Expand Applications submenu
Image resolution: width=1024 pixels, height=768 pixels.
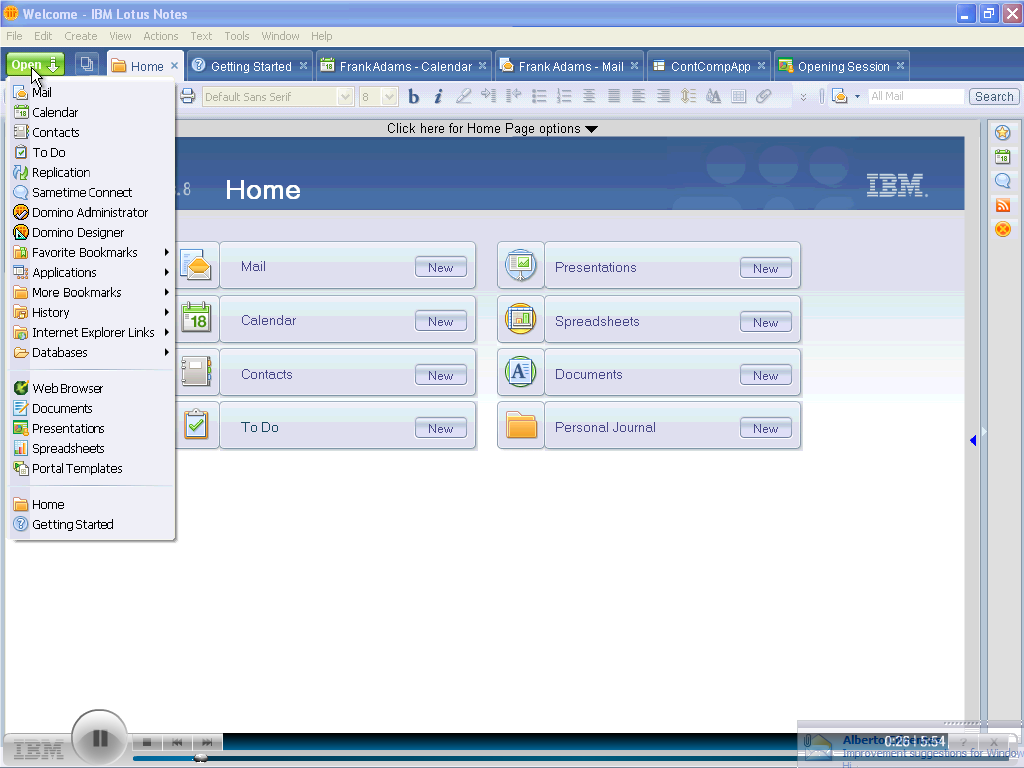tap(91, 272)
